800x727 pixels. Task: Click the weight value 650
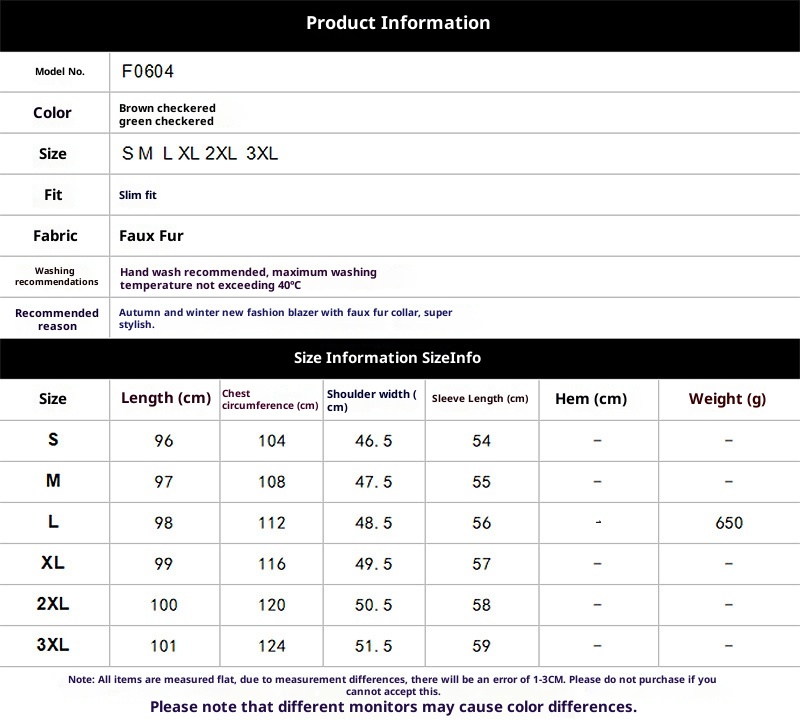click(729, 523)
